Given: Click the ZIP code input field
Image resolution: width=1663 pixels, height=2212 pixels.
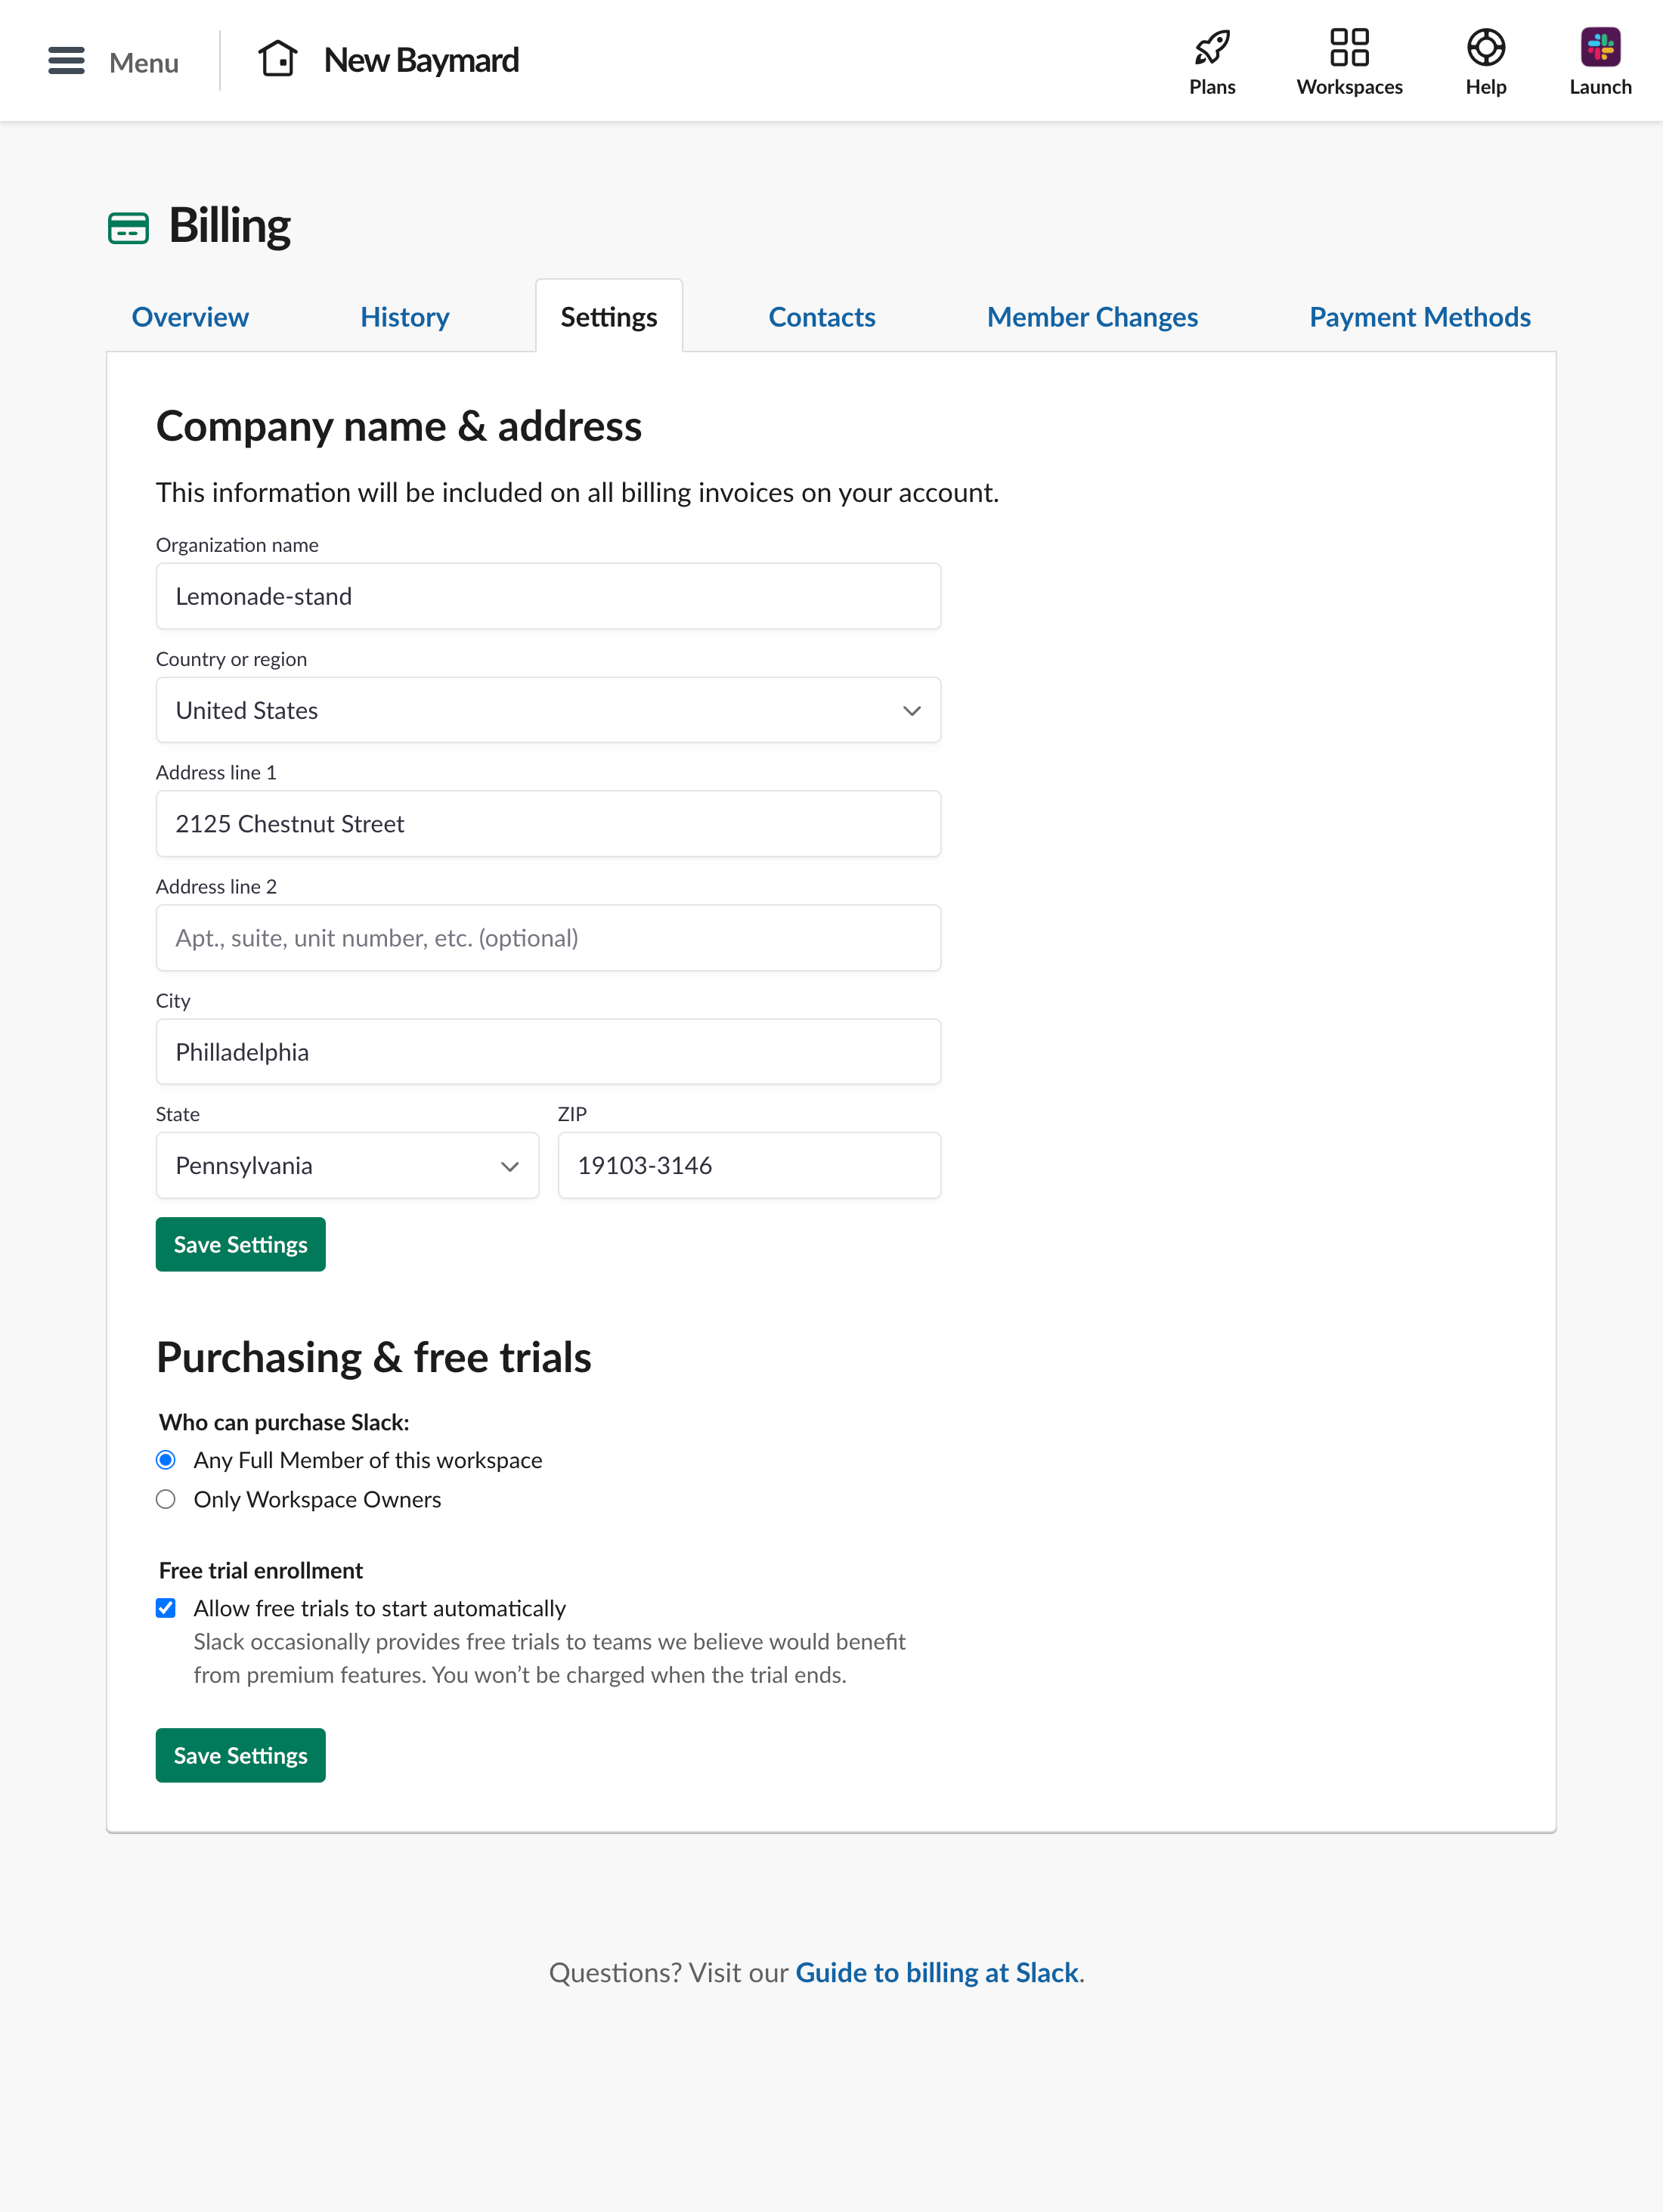Looking at the screenshot, I should click(x=748, y=1165).
